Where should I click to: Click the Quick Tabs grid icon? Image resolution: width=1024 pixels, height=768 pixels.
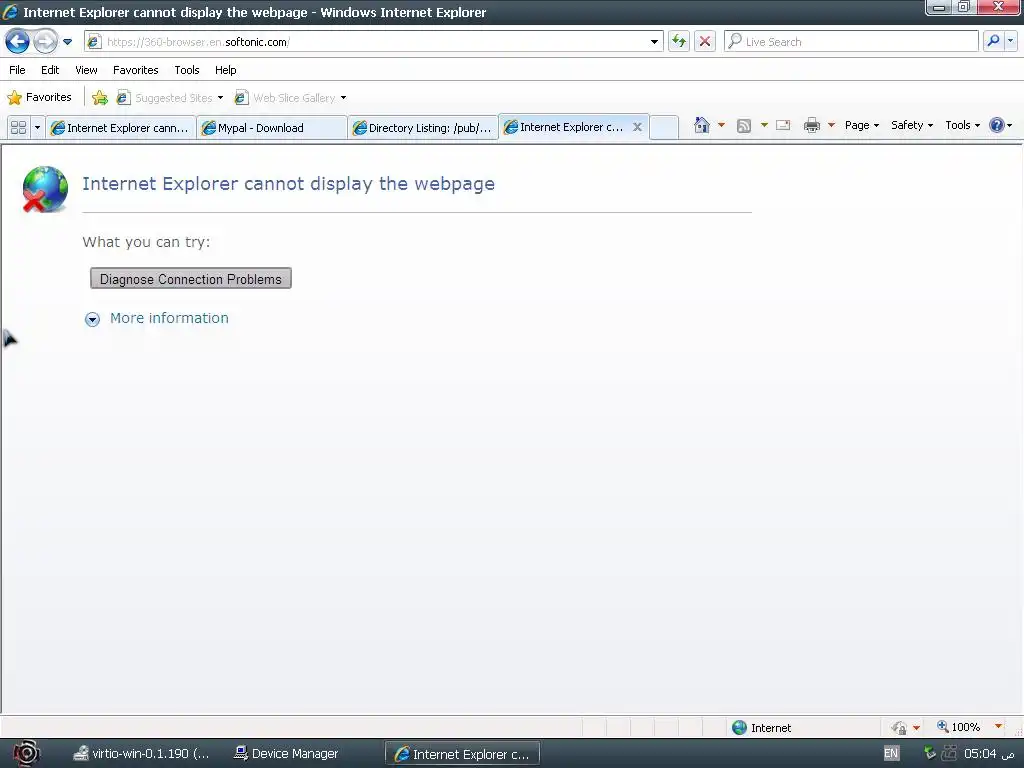point(19,127)
